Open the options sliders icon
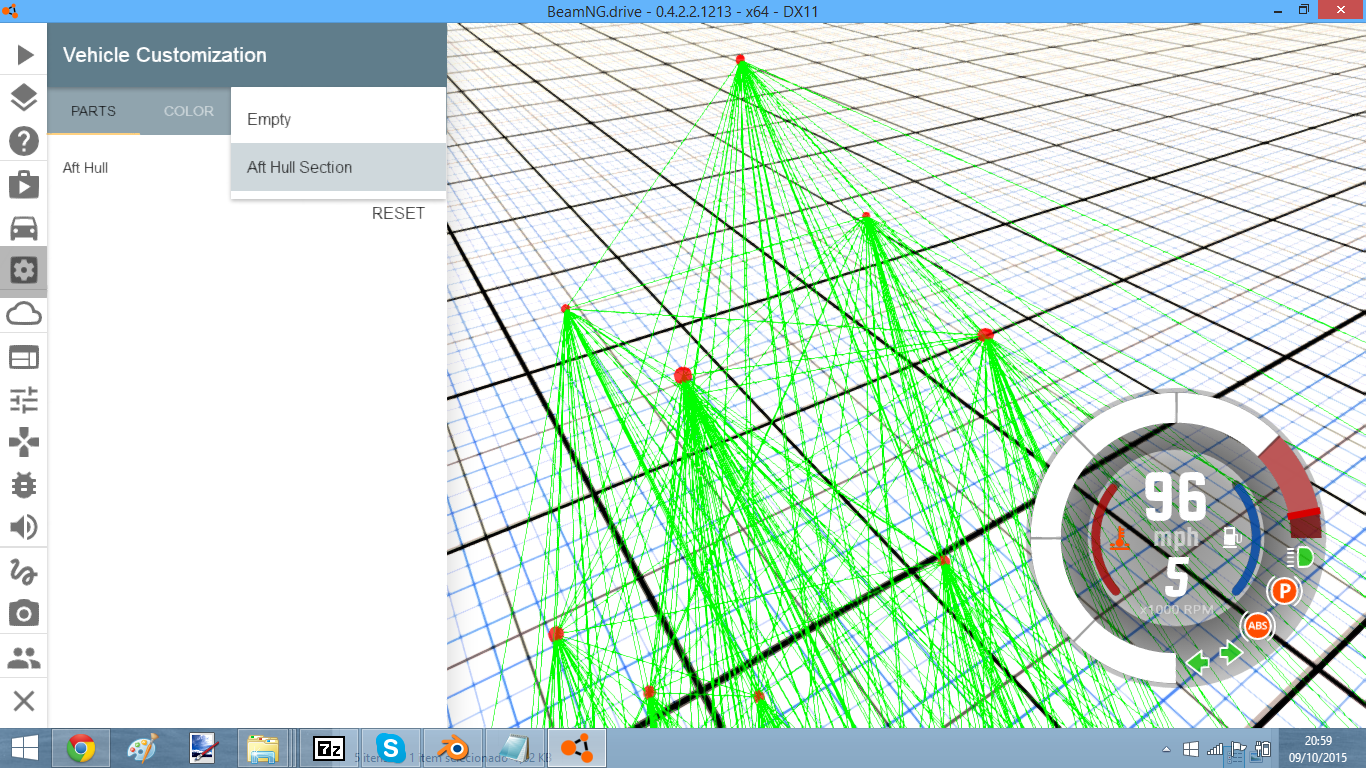 click(x=24, y=400)
